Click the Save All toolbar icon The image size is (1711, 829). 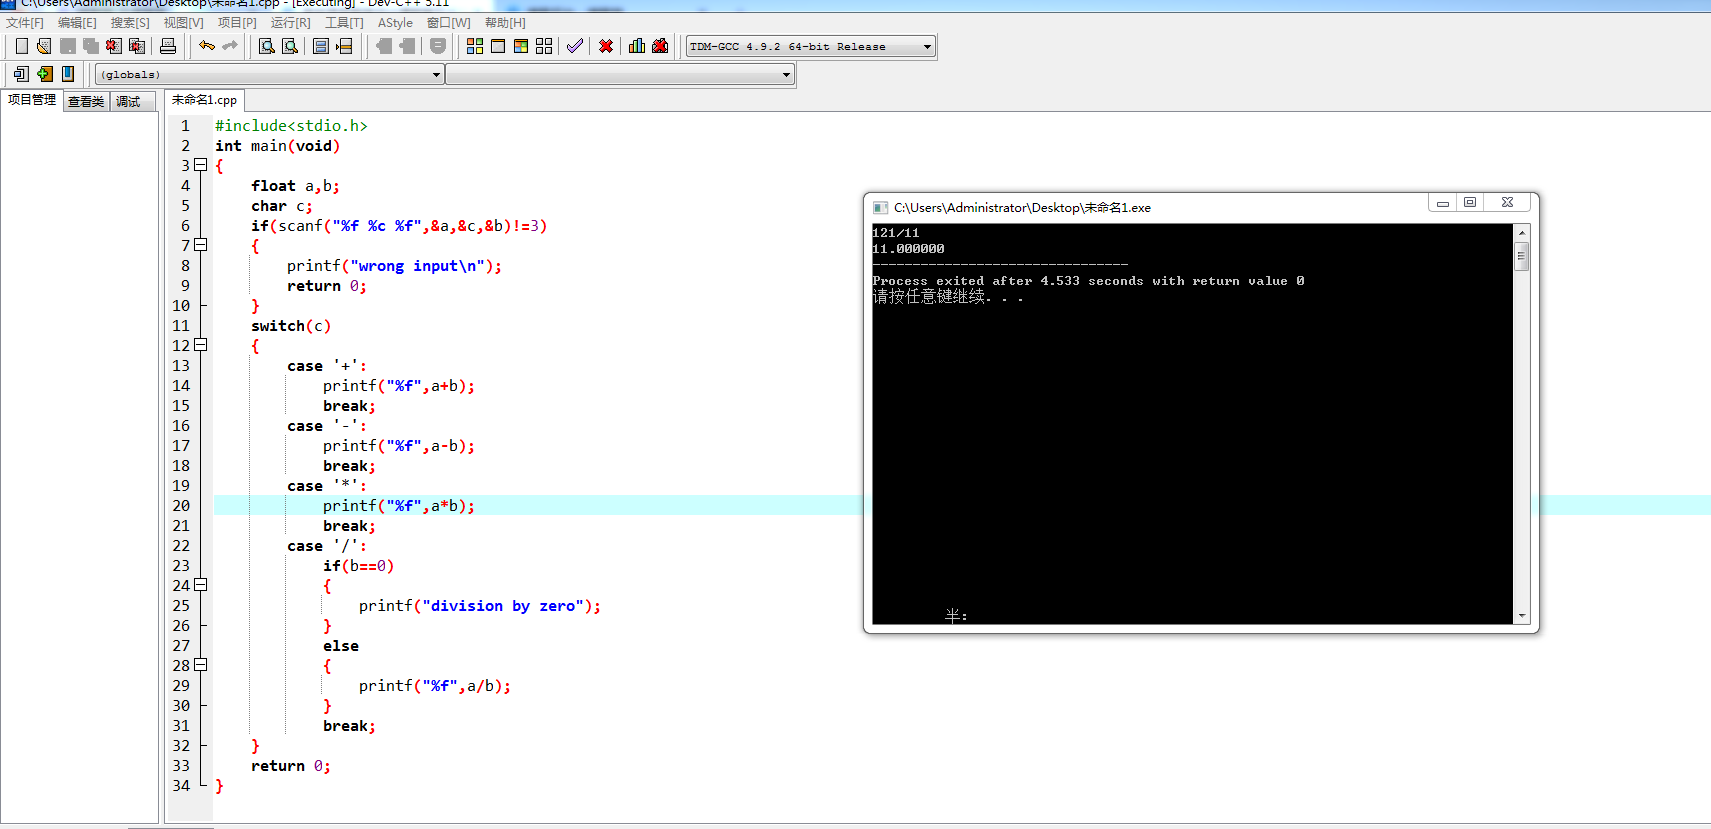point(91,46)
